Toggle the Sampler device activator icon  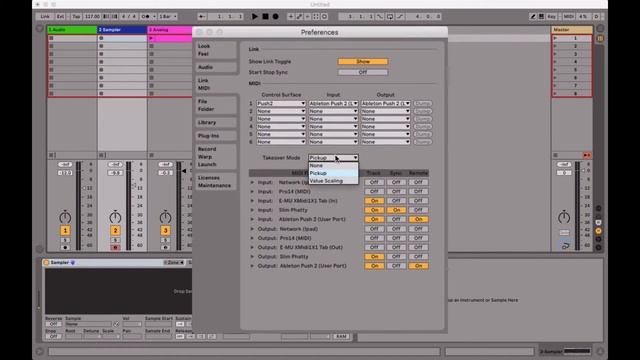point(46,262)
